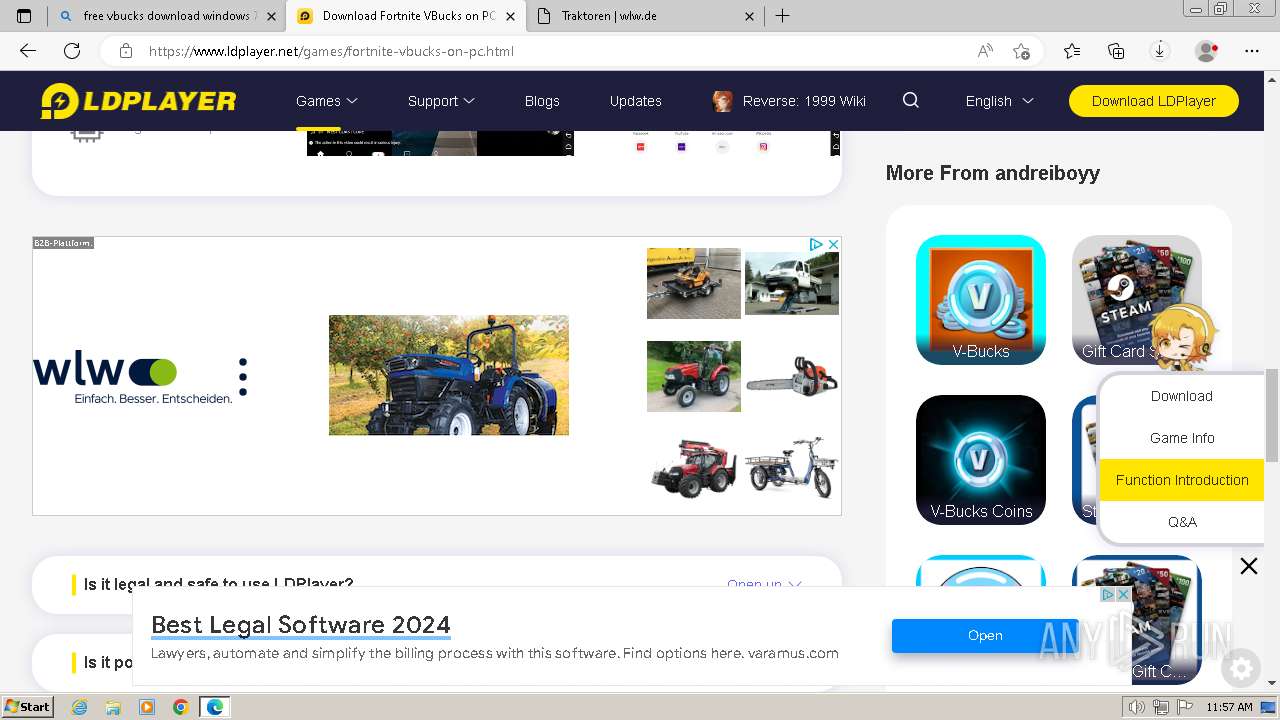Reload the page with Refresh icon

72,51
